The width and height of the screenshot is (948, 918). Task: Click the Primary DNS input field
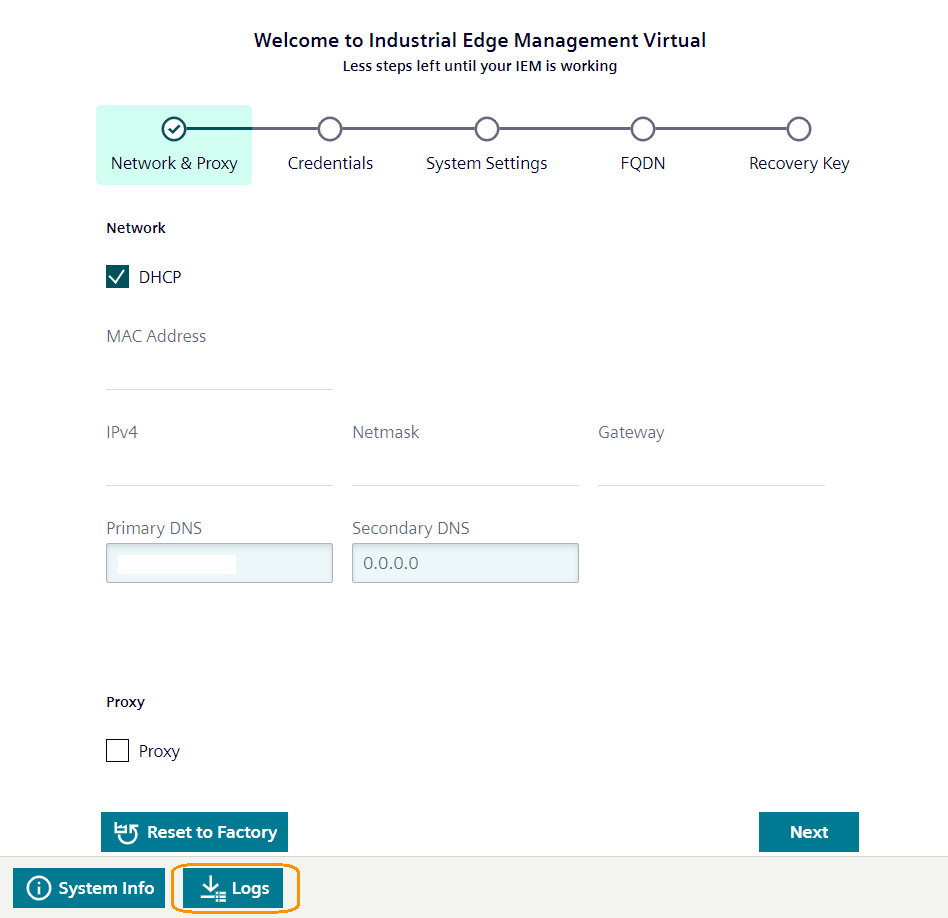coord(219,562)
